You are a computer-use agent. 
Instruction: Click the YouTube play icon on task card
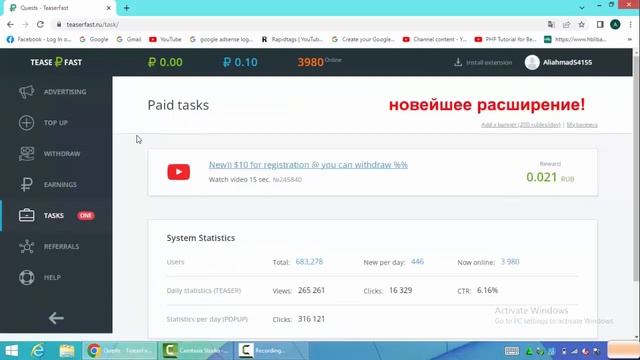click(179, 172)
